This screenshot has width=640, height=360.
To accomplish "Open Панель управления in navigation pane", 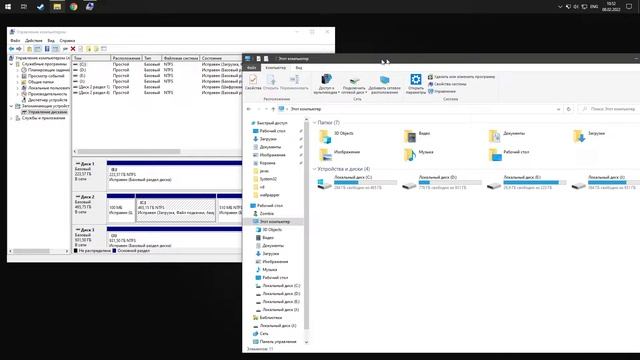I will [x=275, y=342].
